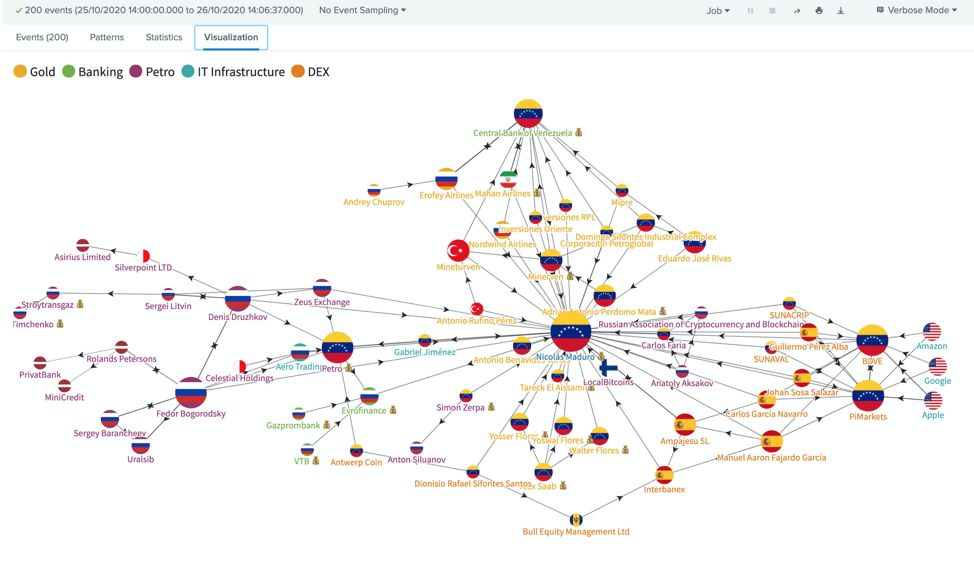Click the Silverpoint LTD node
This screenshot has height=575, width=974.
click(x=143, y=256)
